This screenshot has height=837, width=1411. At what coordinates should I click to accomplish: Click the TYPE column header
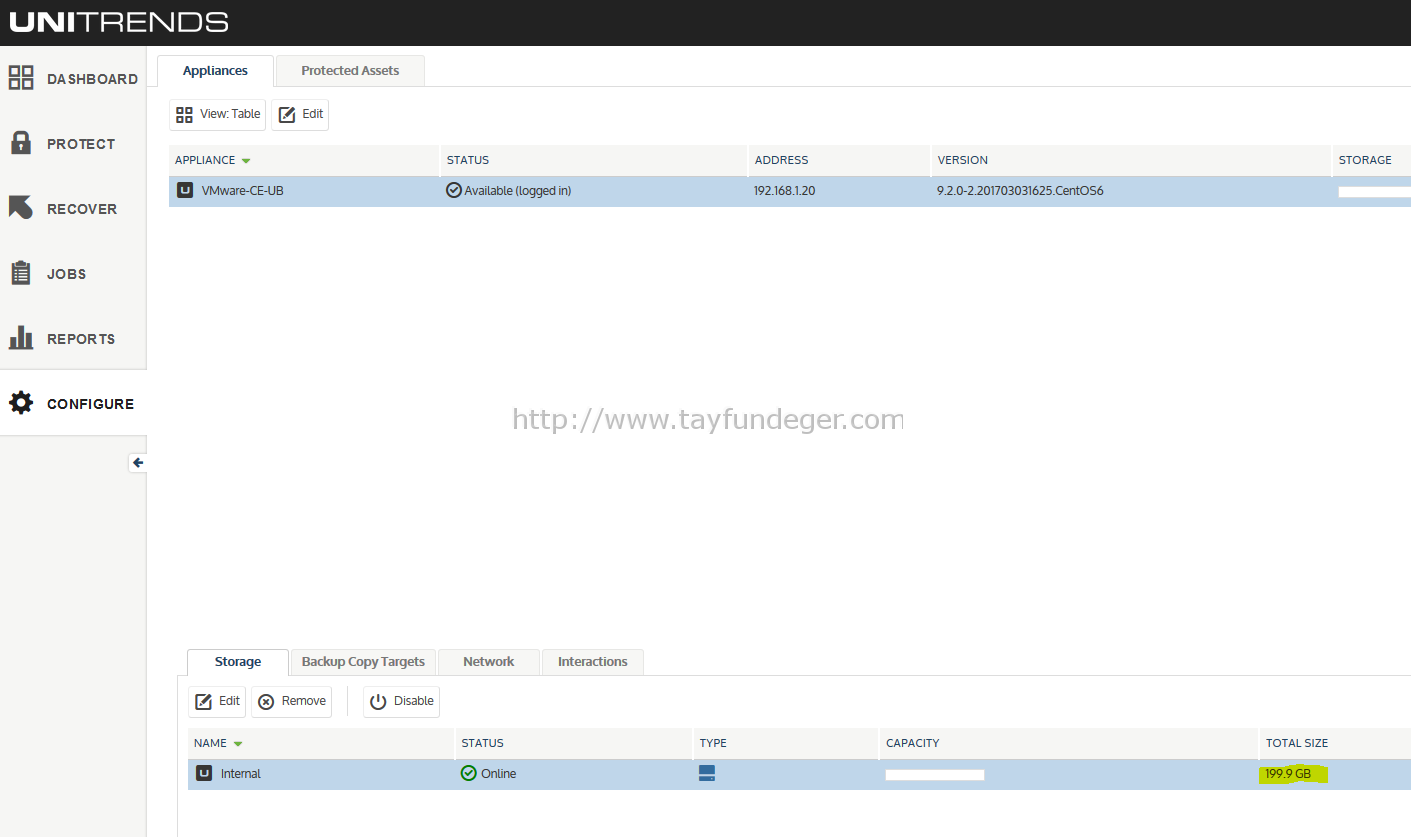click(786, 743)
